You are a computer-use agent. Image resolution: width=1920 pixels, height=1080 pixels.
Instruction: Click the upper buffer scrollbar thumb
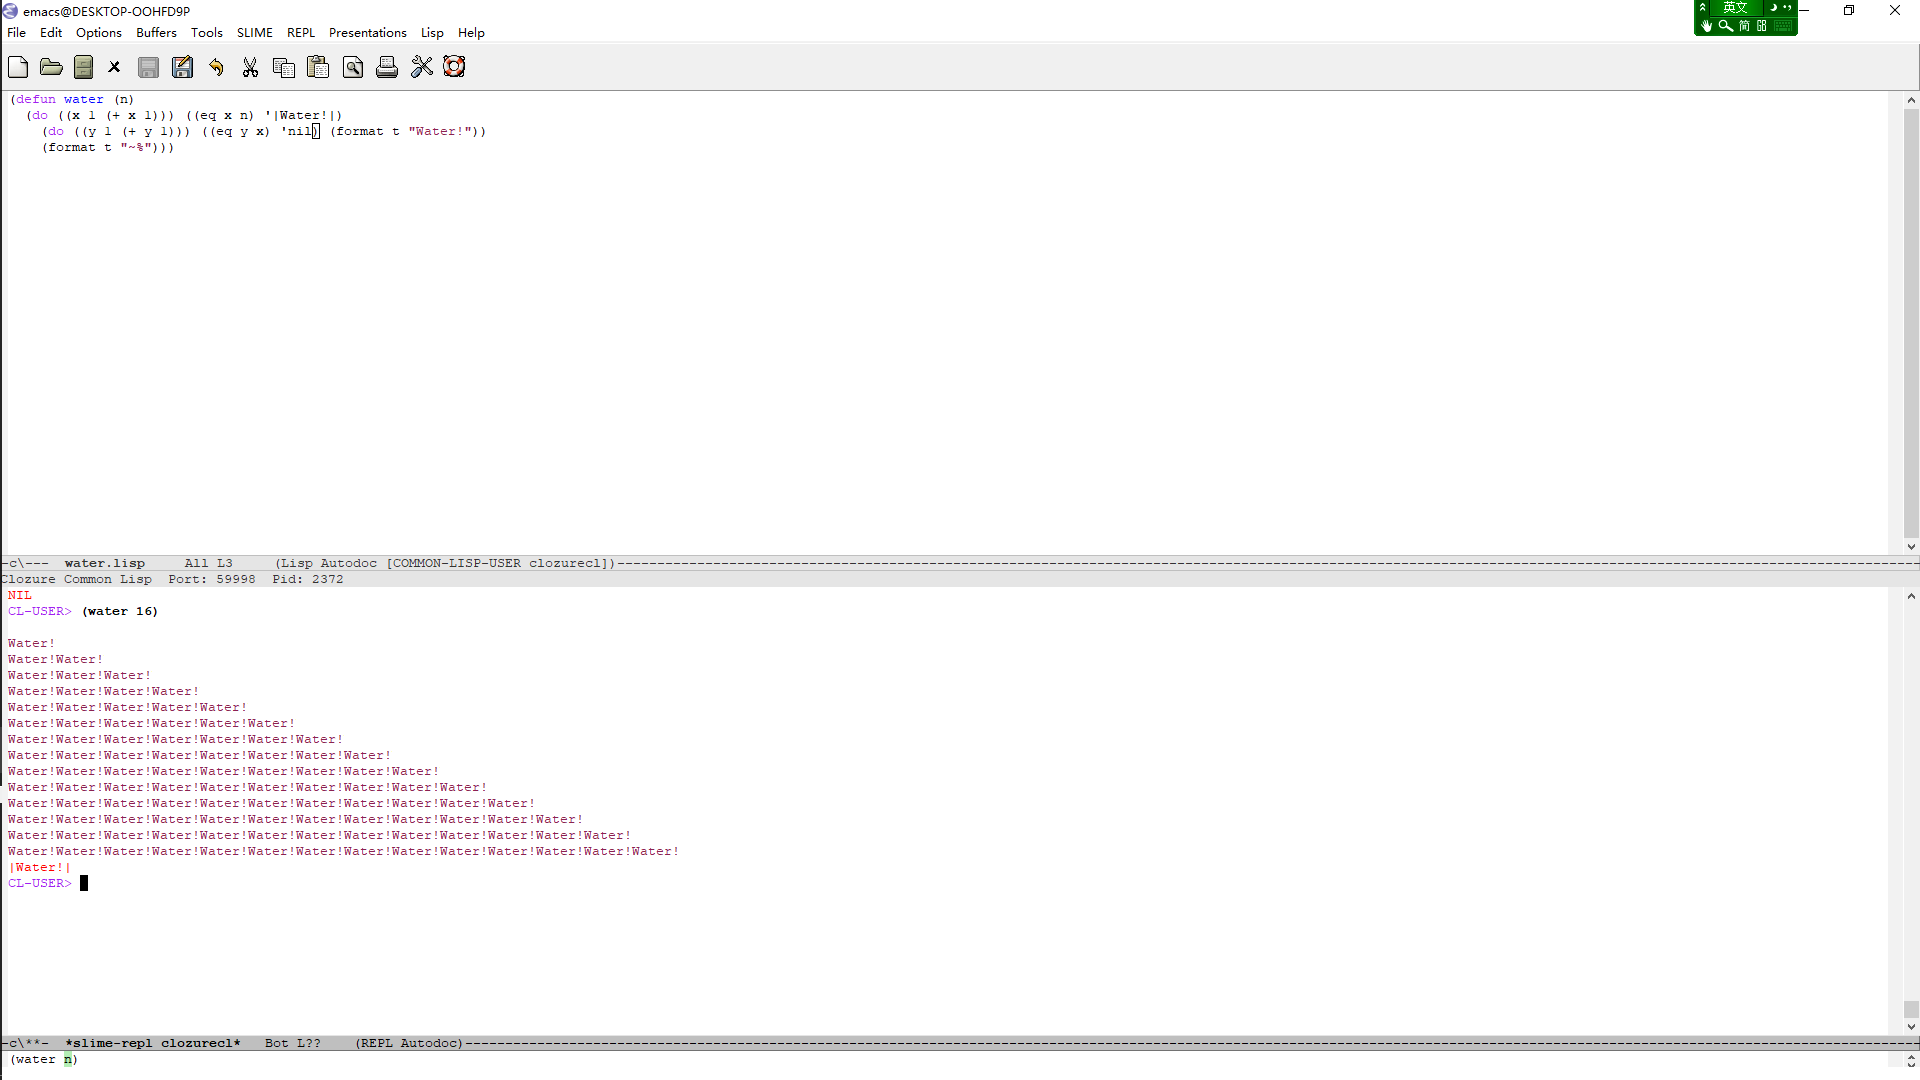1911,323
